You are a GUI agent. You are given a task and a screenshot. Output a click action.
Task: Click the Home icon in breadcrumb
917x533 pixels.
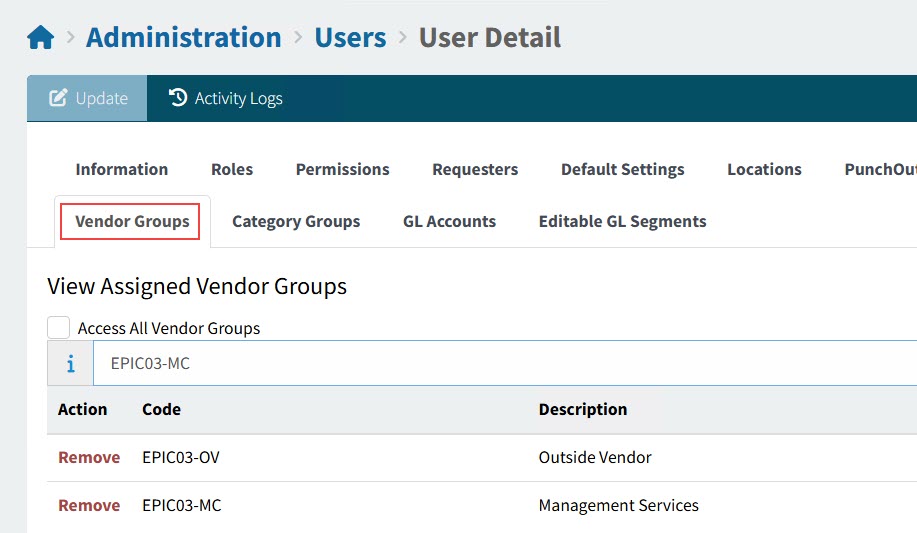tap(40, 38)
